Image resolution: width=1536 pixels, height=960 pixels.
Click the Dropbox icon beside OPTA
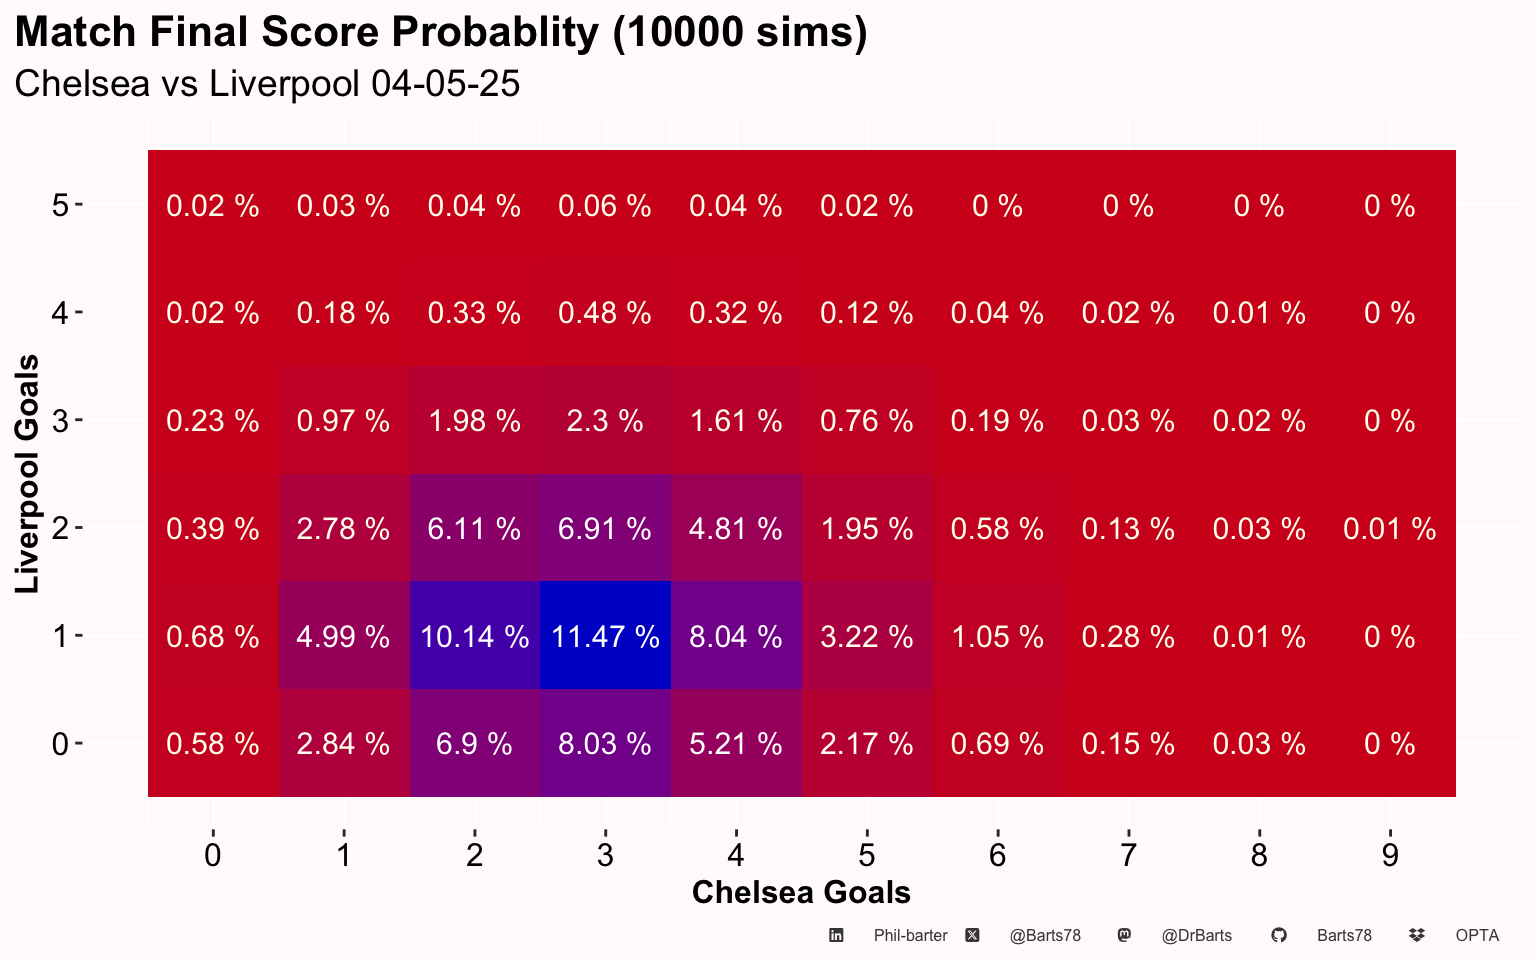pos(1416,936)
